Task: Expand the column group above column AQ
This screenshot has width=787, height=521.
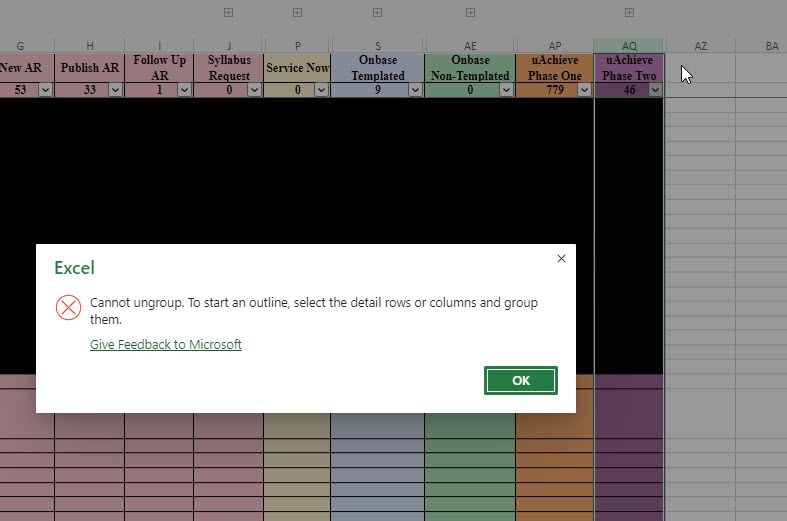Action: tap(629, 13)
